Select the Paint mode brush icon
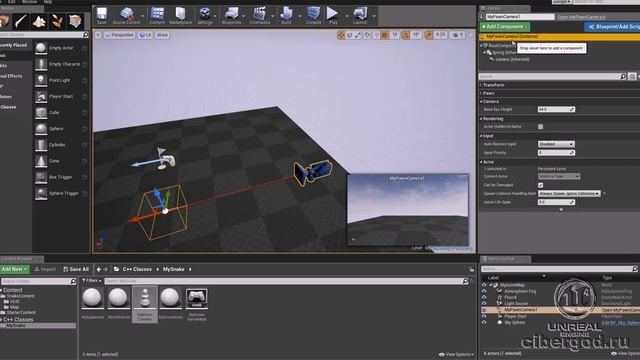The image size is (640, 360). pos(20,21)
